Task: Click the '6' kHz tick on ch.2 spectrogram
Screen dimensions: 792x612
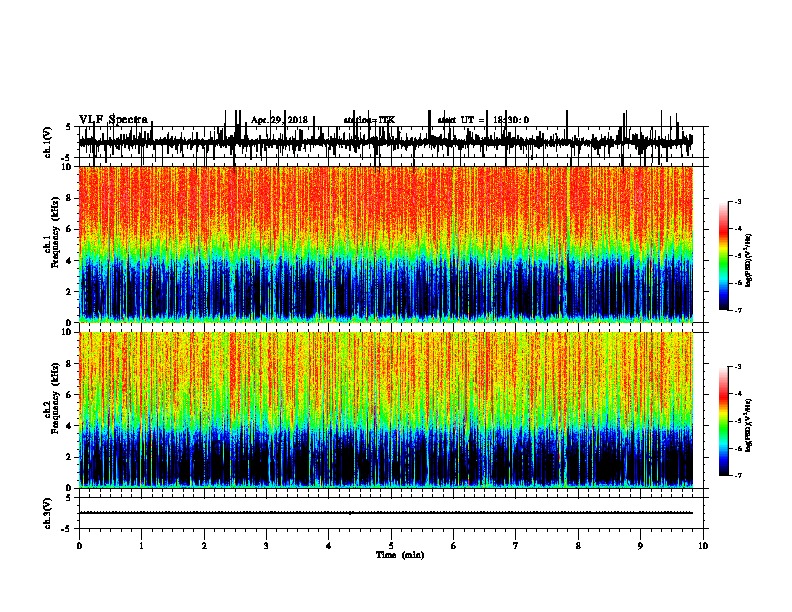Action: (x=70, y=394)
